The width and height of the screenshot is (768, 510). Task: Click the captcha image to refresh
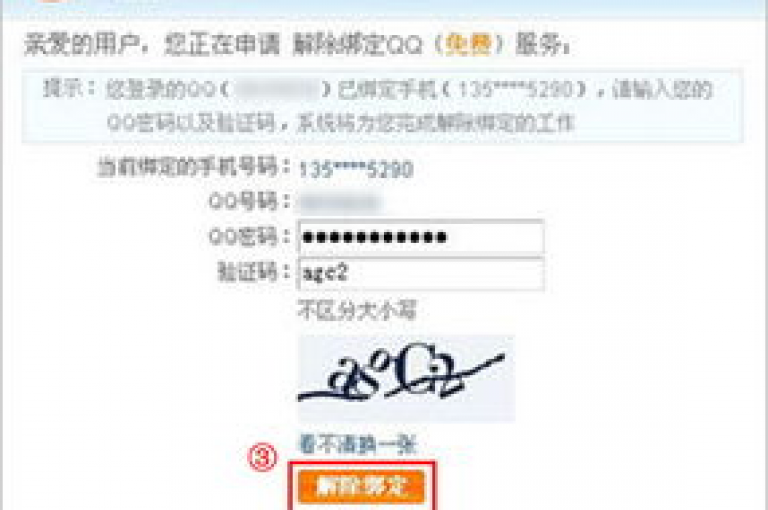(406, 378)
